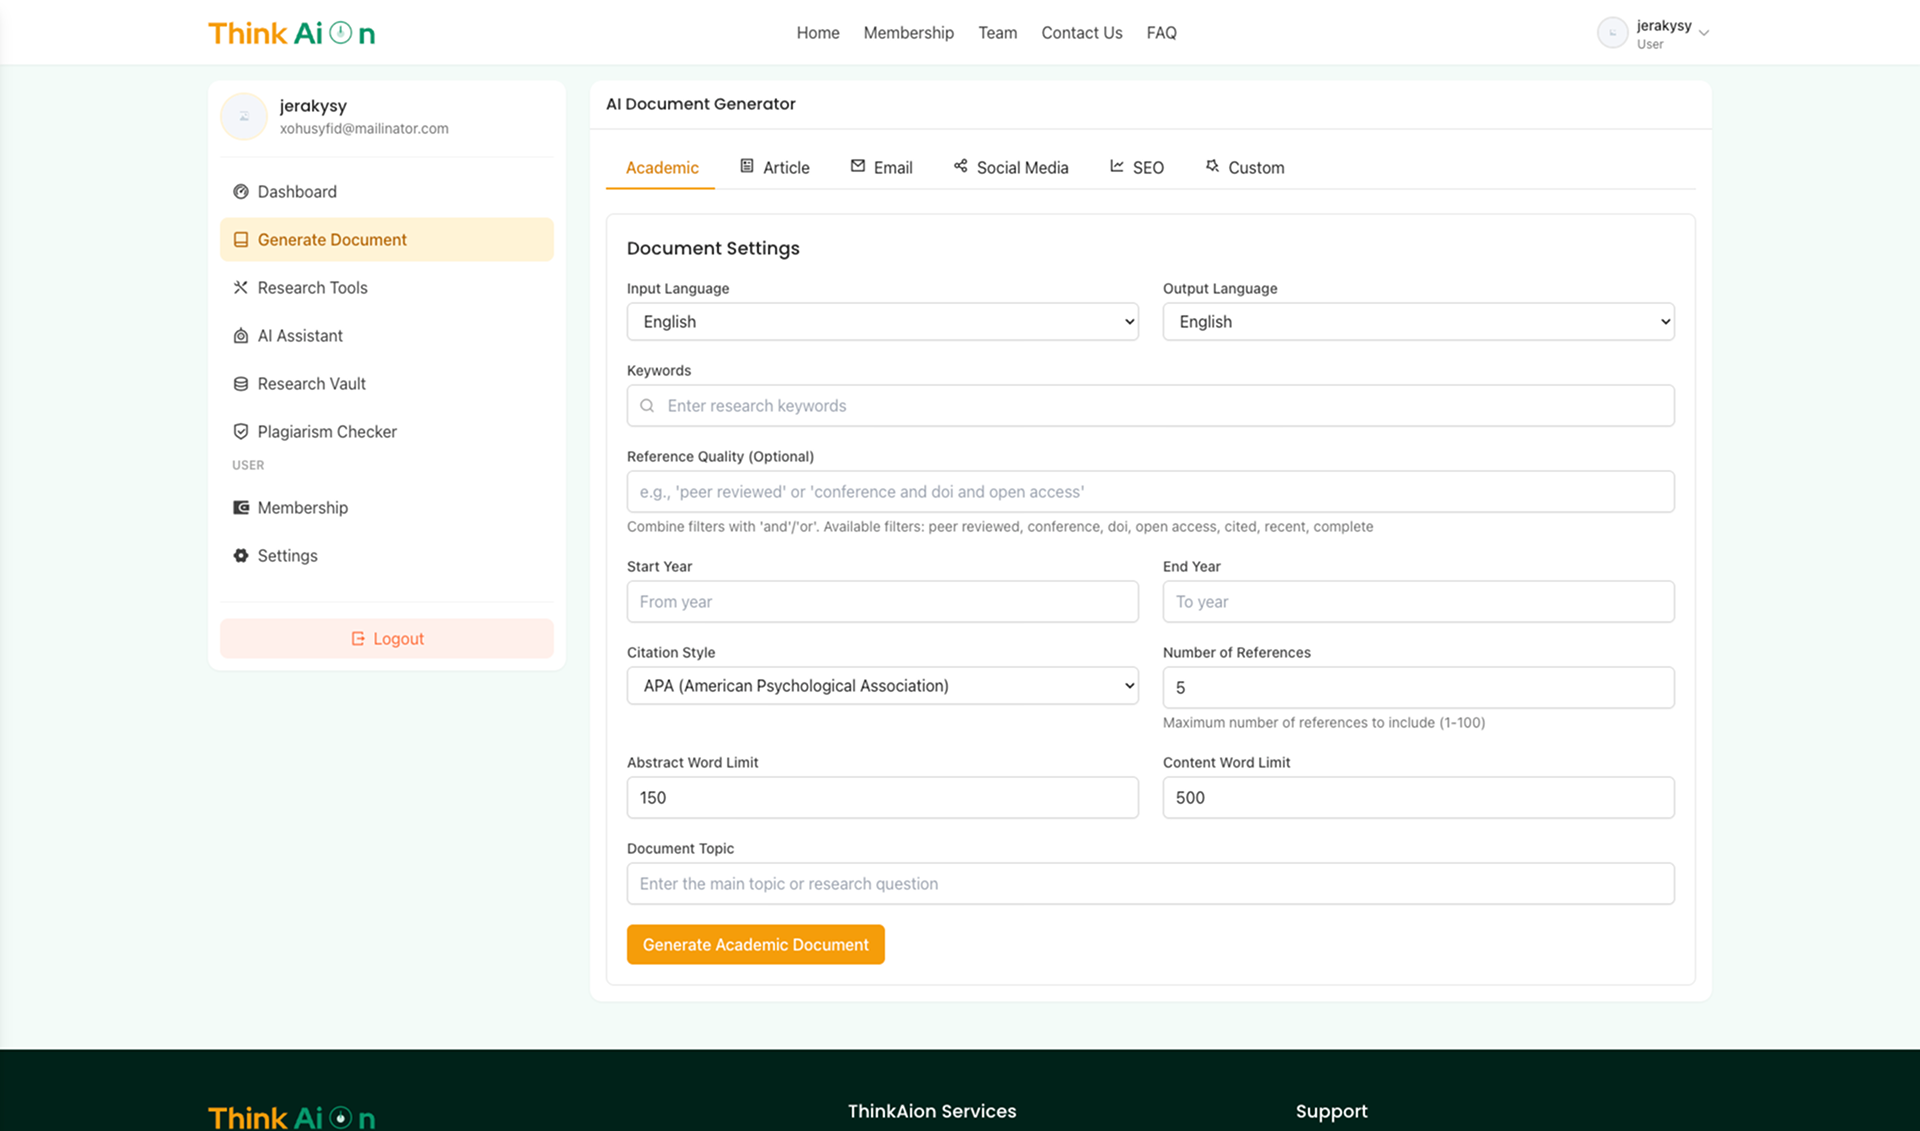Open the Citation Style dropdown
The width and height of the screenshot is (1920, 1131).
coord(881,686)
